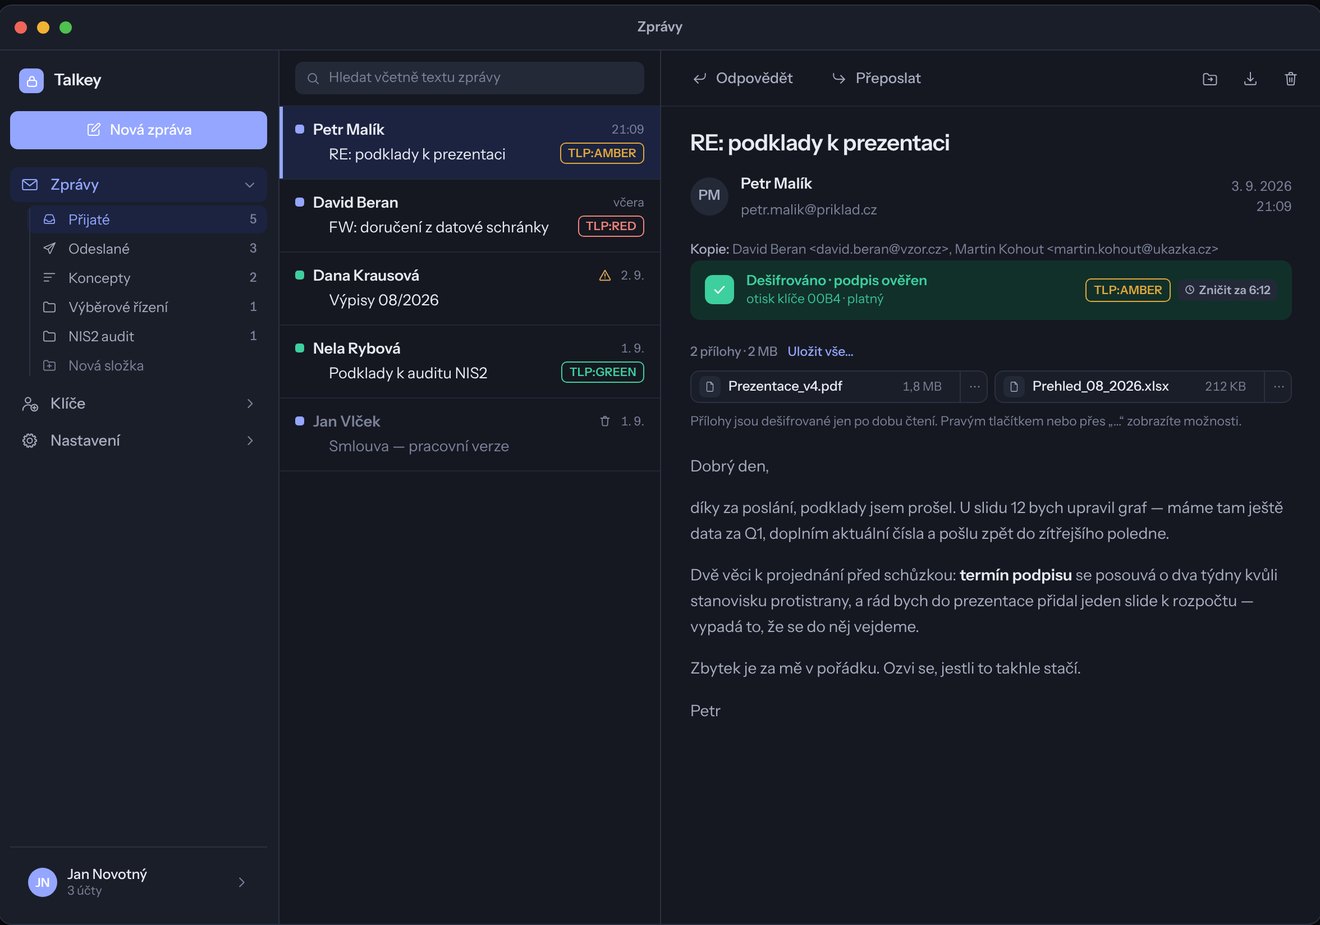The height and width of the screenshot is (925, 1320).
Task: Focus the Hledat včetně textu zprávy field
Action: (469, 78)
